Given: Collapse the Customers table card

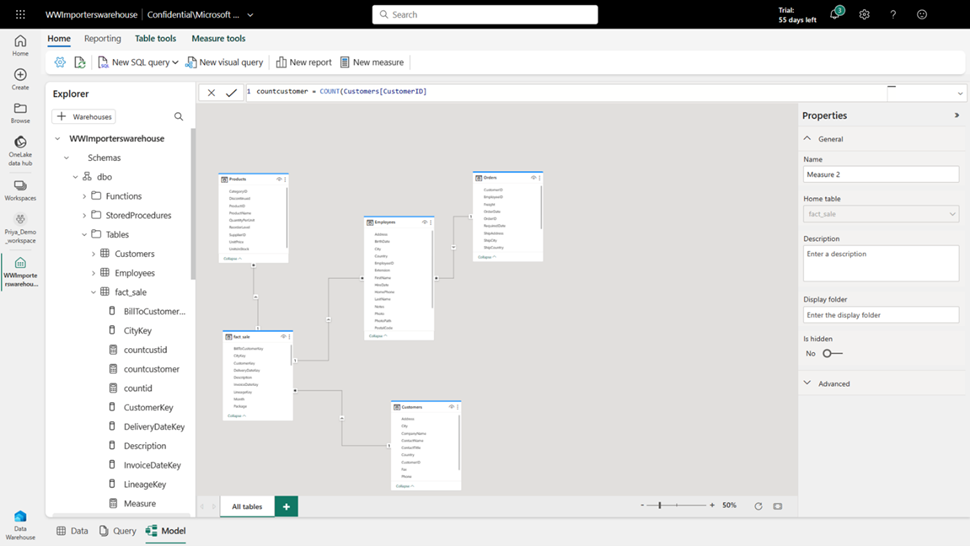Looking at the screenshot, I should click(405, 486).
